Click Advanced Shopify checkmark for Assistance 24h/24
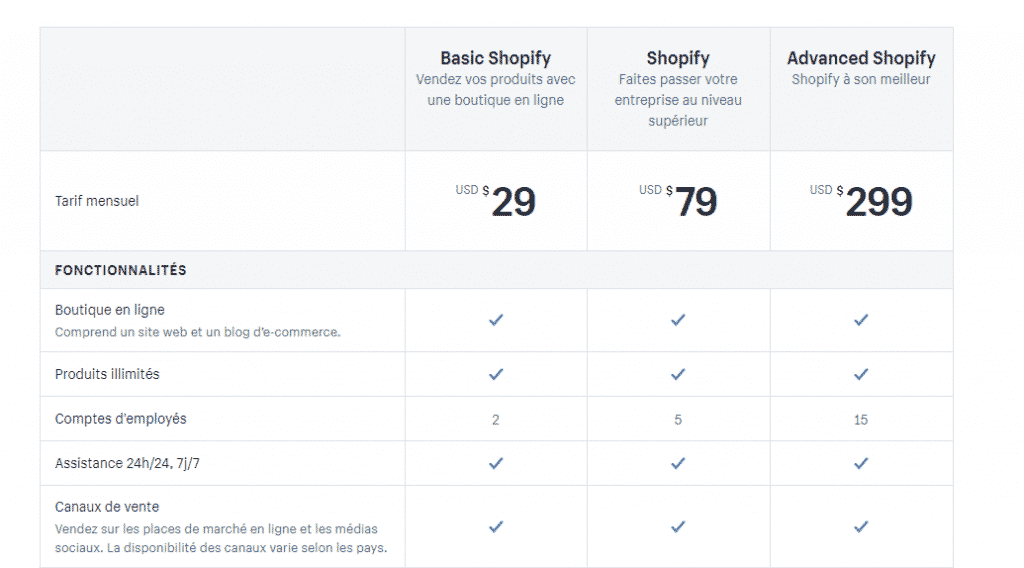Screen dimensions: 1024x568 point(861,463)
